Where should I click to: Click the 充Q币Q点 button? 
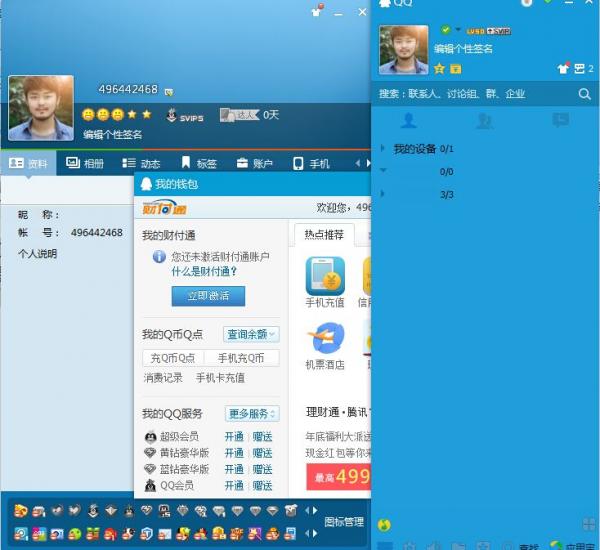173,358
